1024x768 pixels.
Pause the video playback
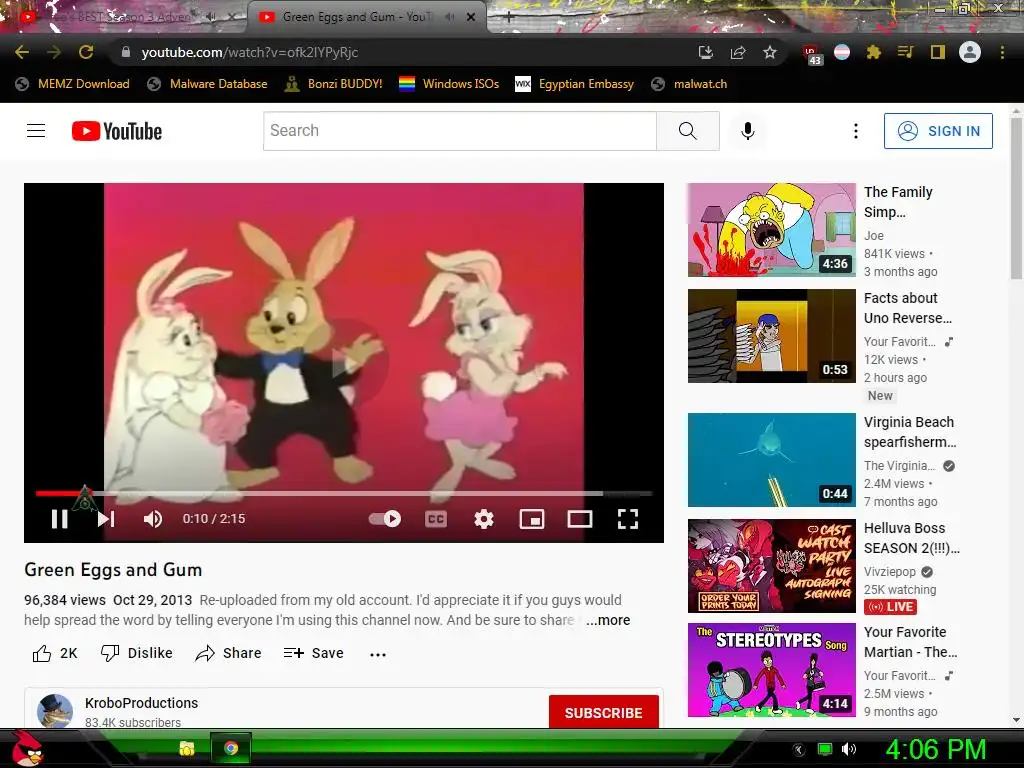tap(59, 519)
